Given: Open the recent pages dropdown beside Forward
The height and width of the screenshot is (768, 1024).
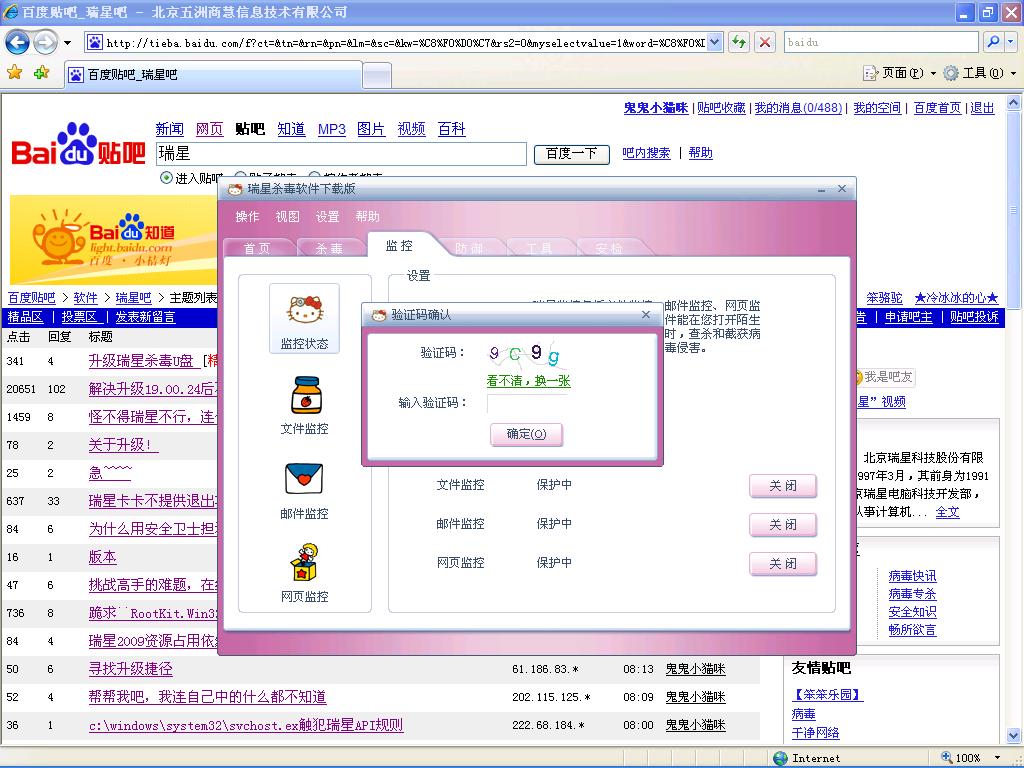Looking at the screenshot, I should (x=67, y=43).
